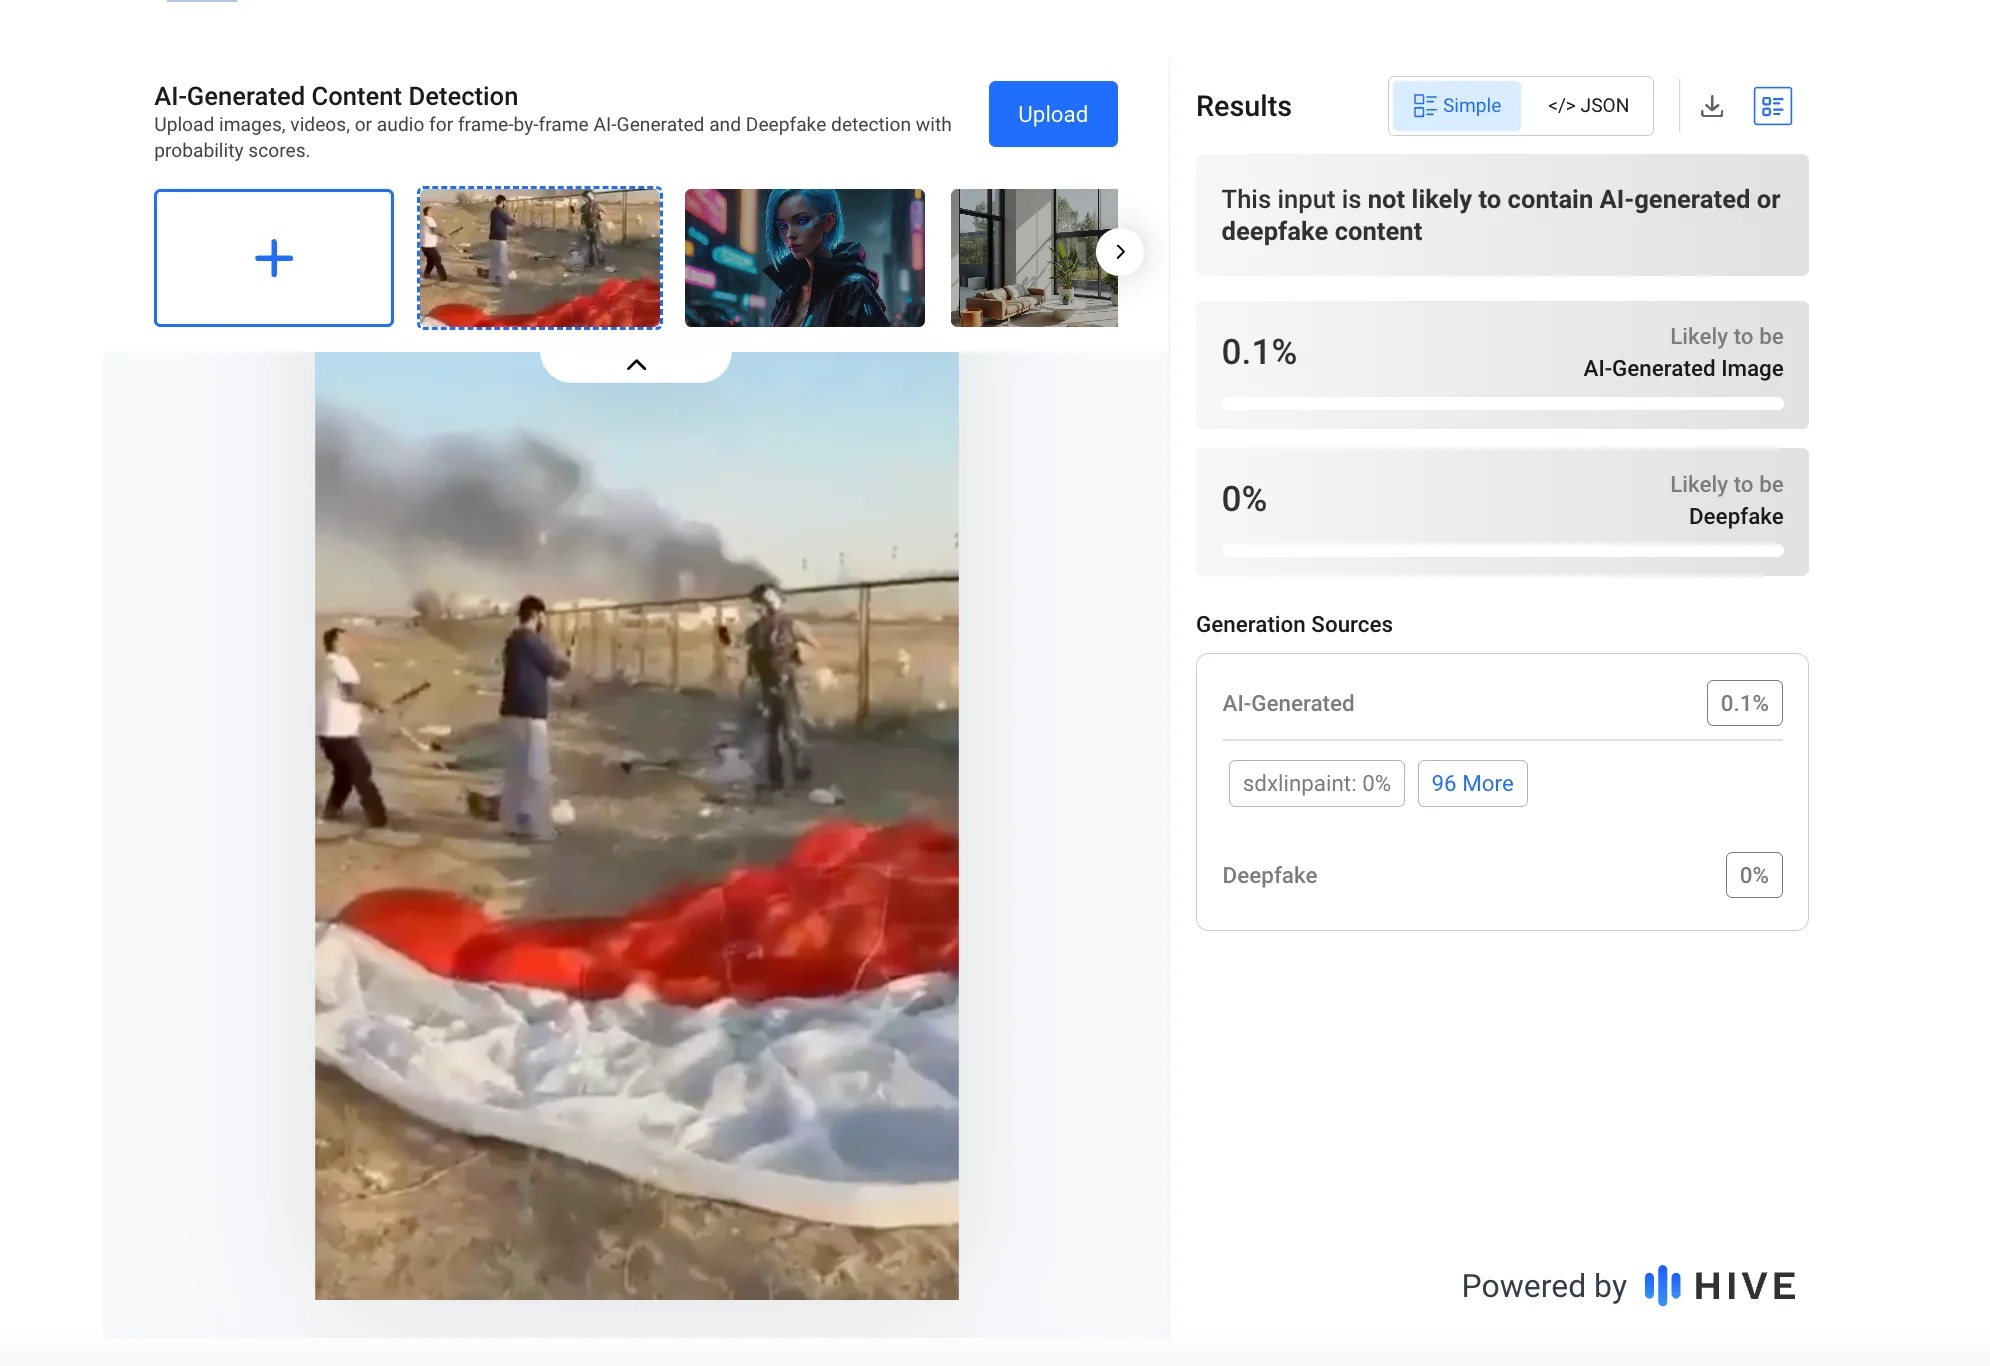Viewport: 1990px width, 1366px height.
Task: Click the large analyzed image preview
Action: (636, 825)
